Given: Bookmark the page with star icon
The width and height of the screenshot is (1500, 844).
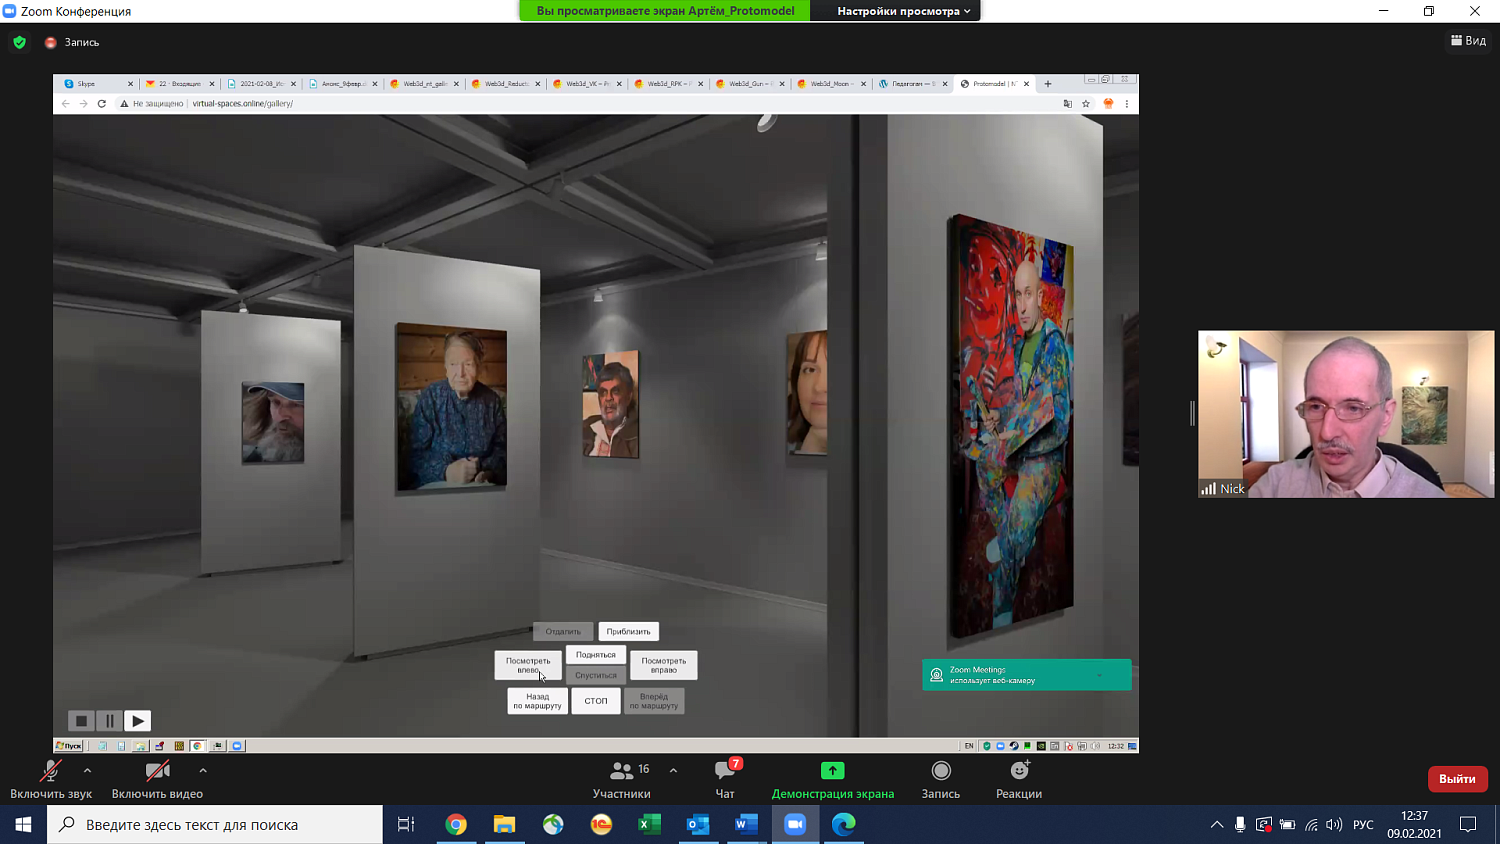Looking at the screenshot, I should point(1086,104).
